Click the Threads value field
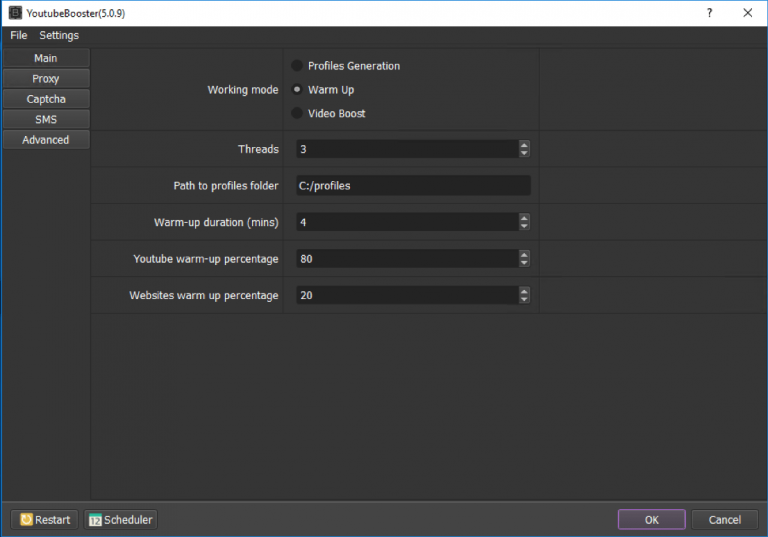 click(x=408, y=149)
